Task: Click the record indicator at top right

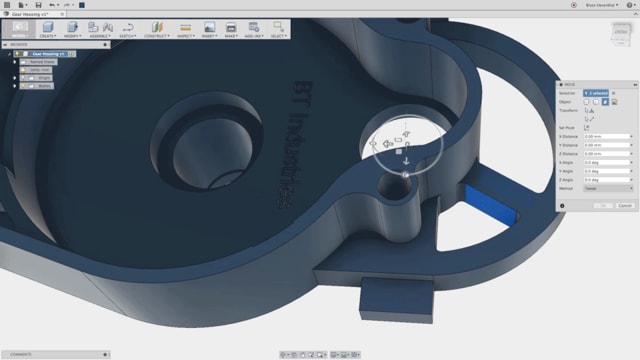Action: click(x=573, y=5)
